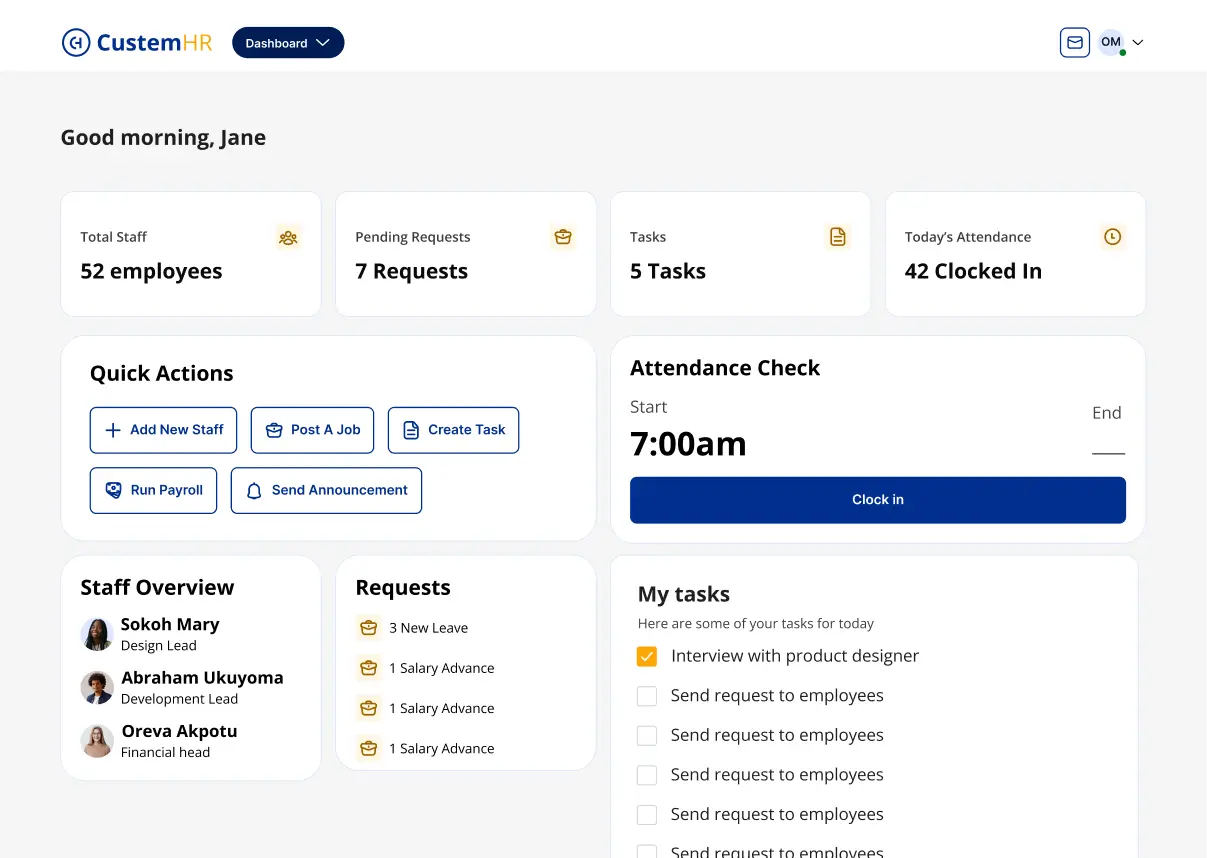
Task: Expand the account menu chevron
Action: pyautogui.click(x=1137, y=43)
